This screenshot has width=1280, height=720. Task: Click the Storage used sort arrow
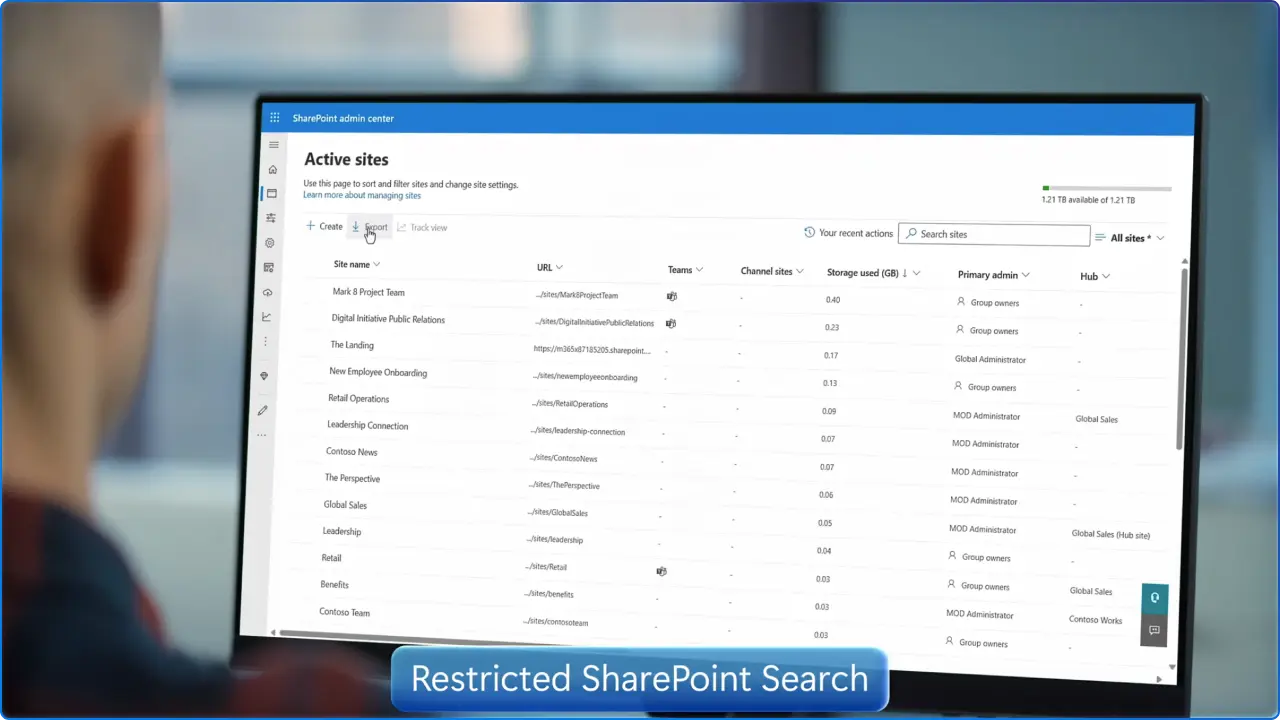(x=905, y=273)
